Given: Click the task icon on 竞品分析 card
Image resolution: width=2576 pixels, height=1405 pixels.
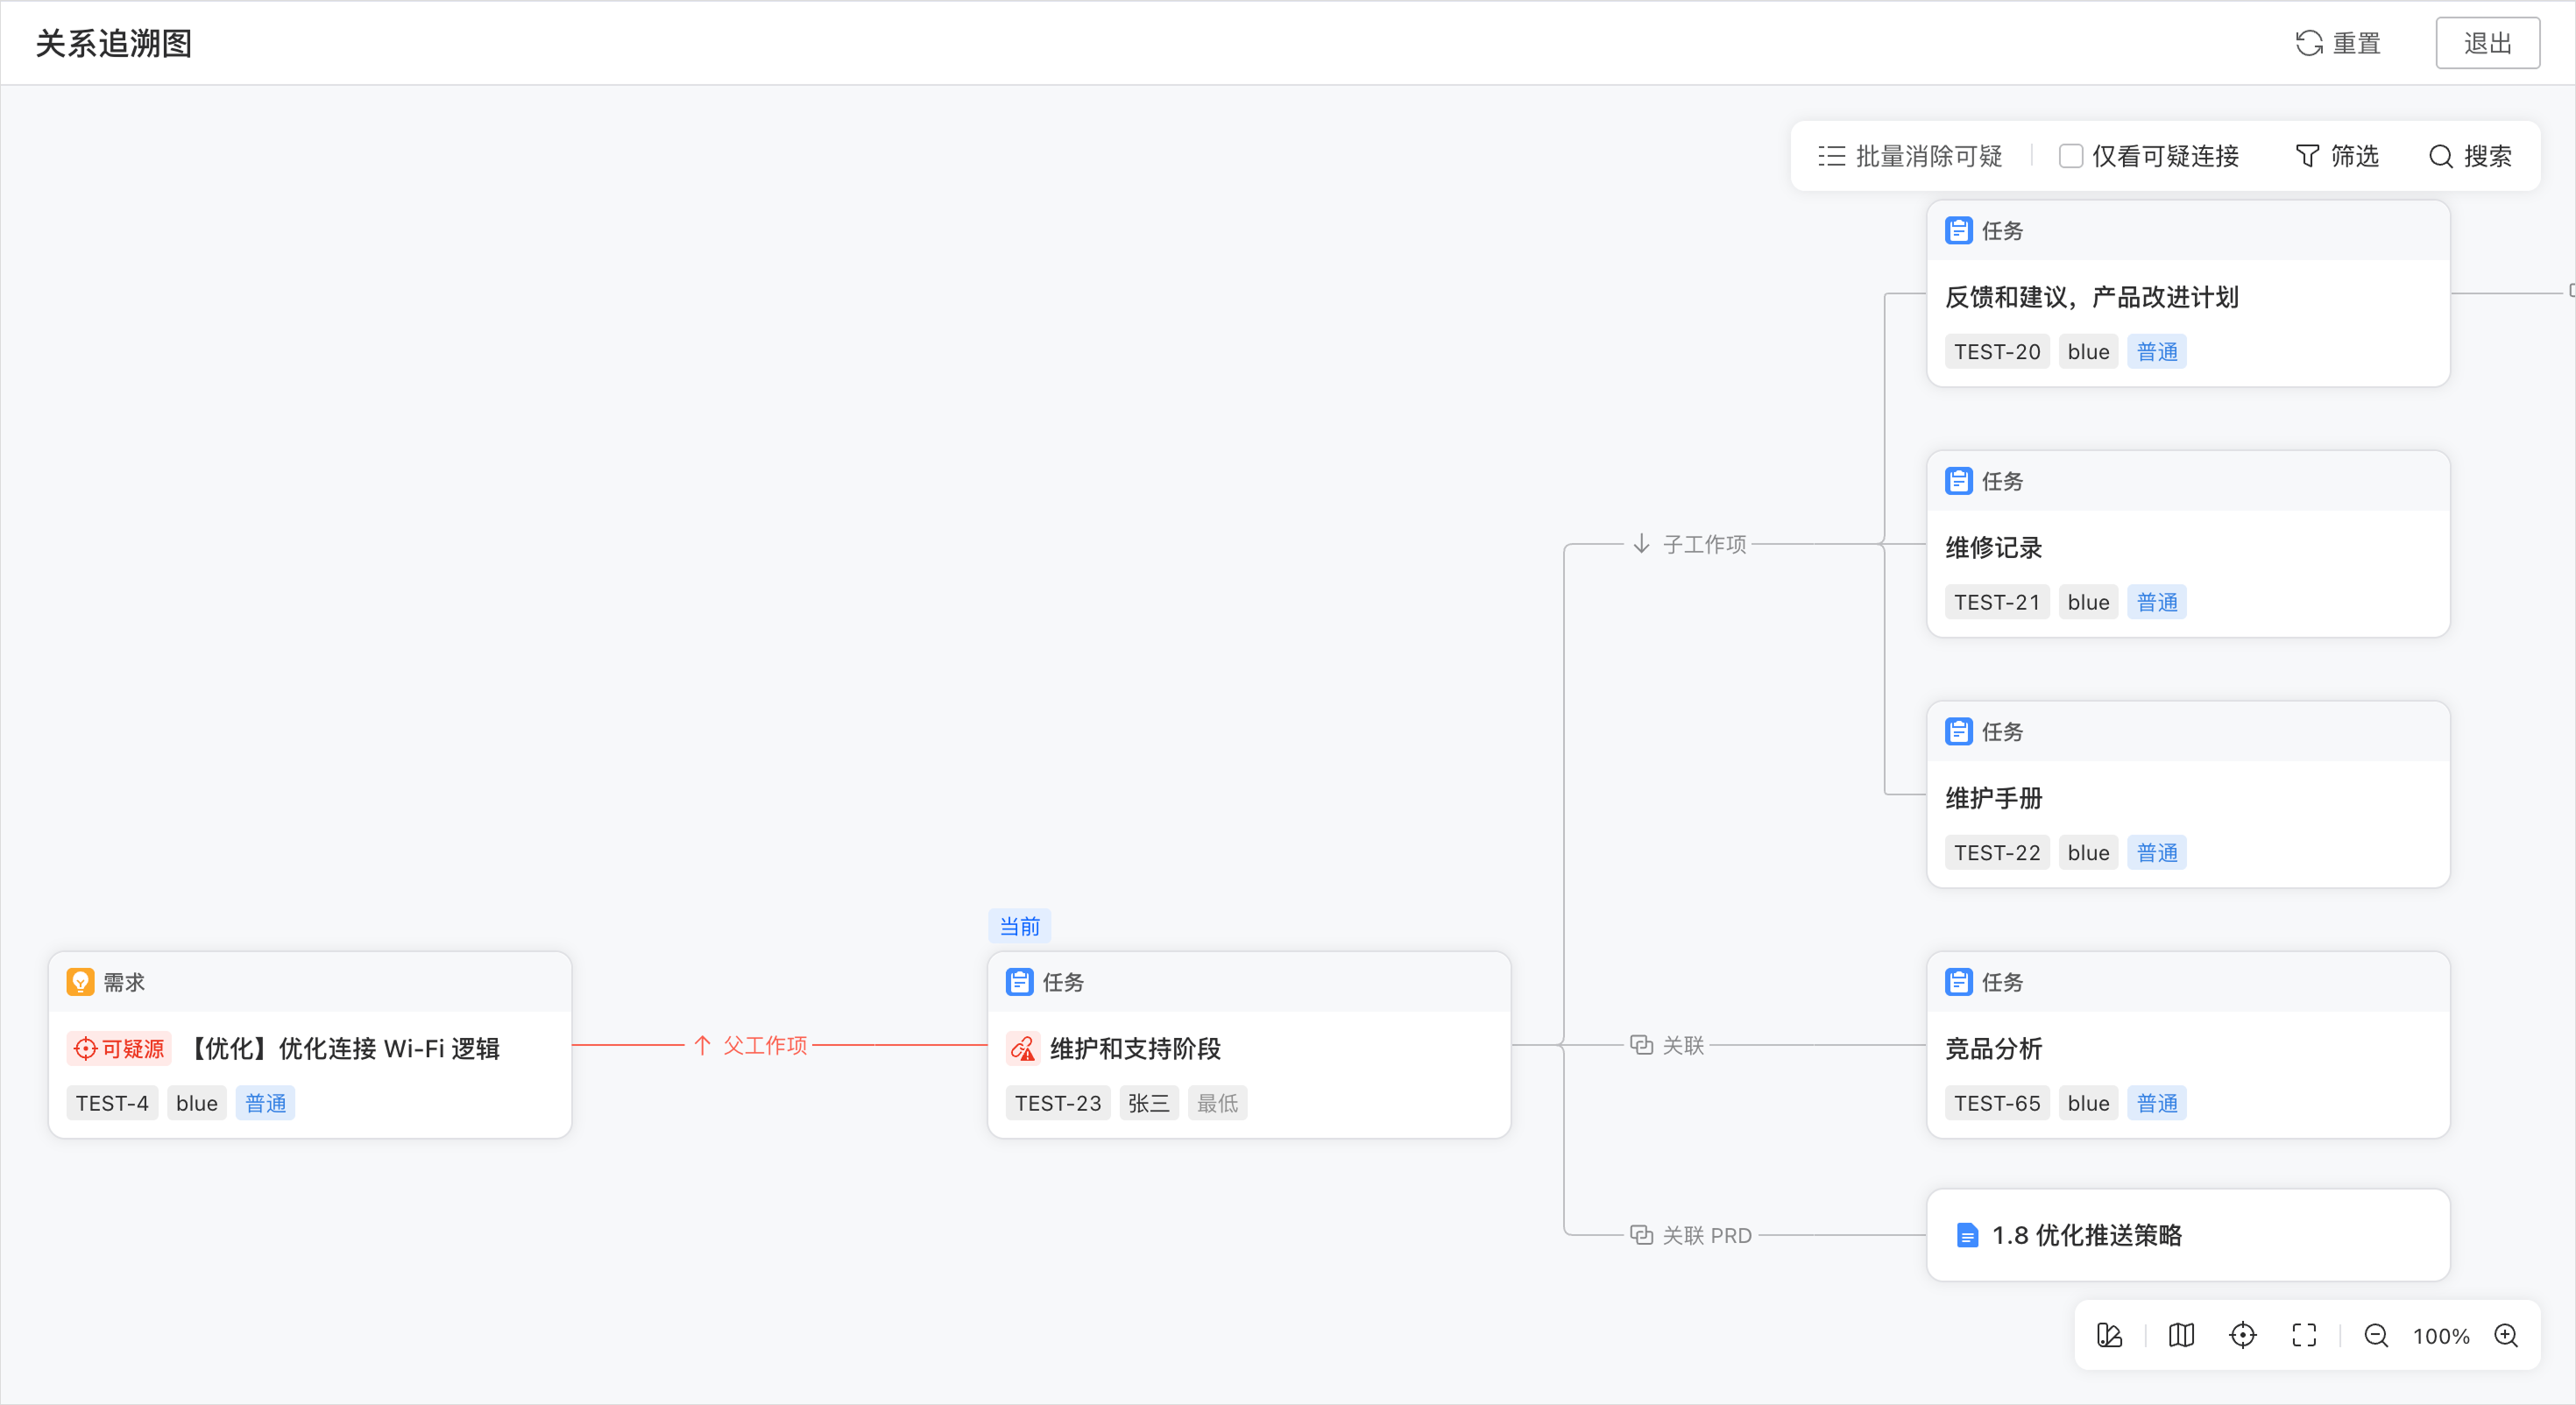Looking at the screenshot, I should click(1958, 982).
